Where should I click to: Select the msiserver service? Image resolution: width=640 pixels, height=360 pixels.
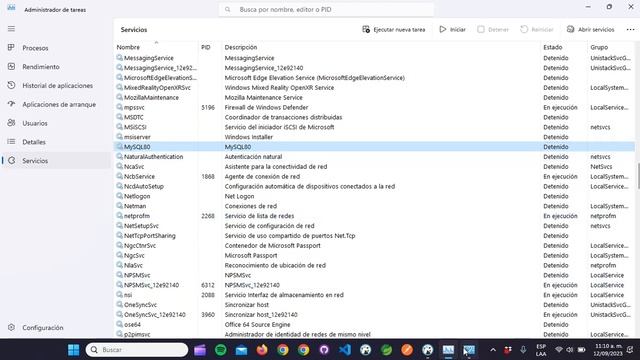click(x=374, y=137)
